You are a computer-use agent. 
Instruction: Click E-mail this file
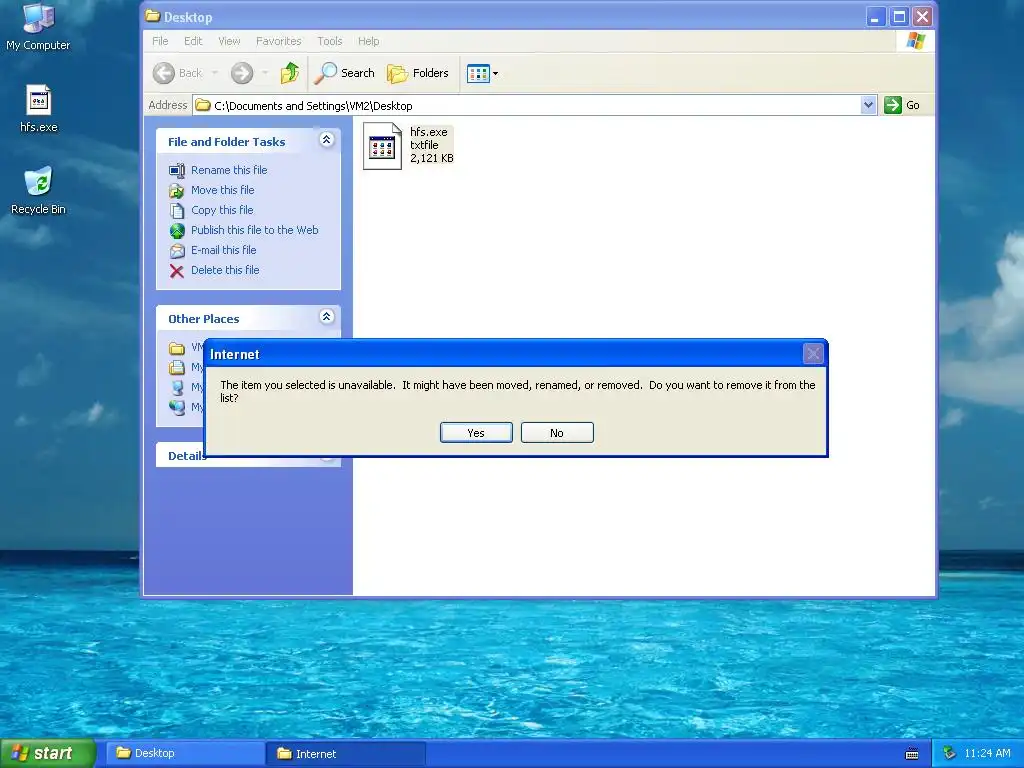[x=223, y=250]
